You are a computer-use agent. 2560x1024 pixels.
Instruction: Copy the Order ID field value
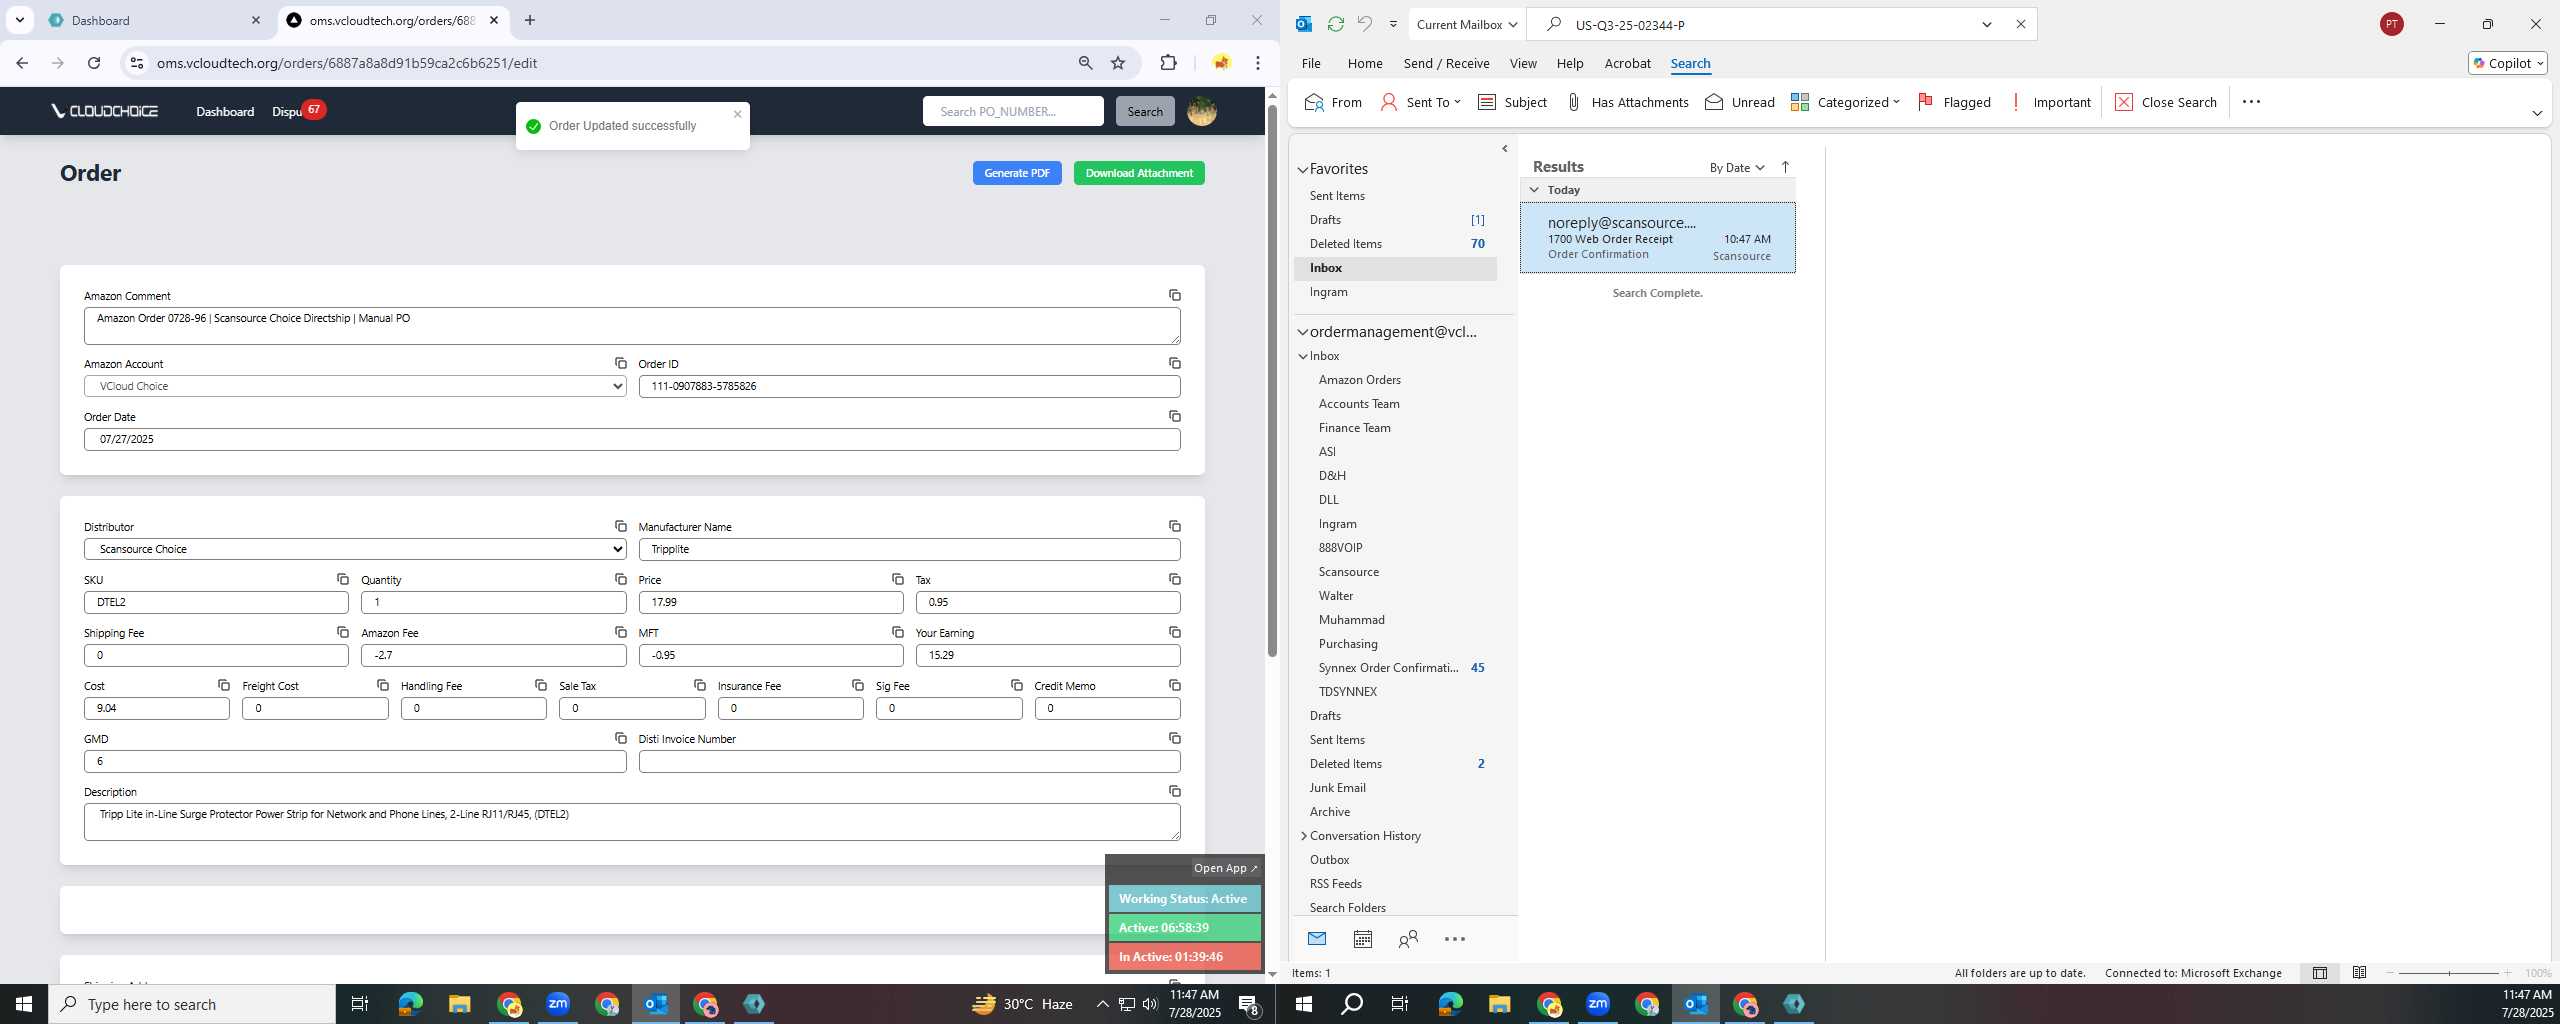click(1175, 363)
